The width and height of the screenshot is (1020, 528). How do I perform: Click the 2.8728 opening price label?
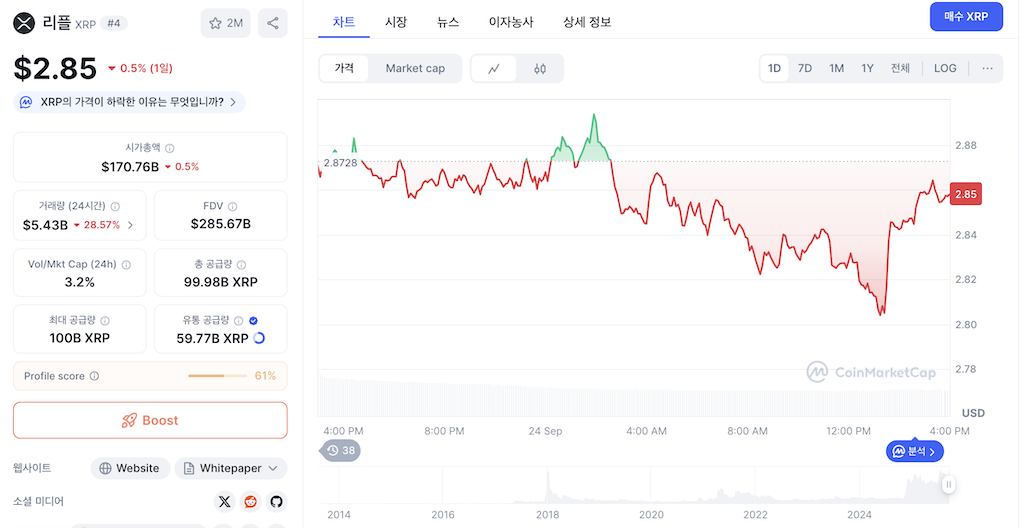point(340,163)
